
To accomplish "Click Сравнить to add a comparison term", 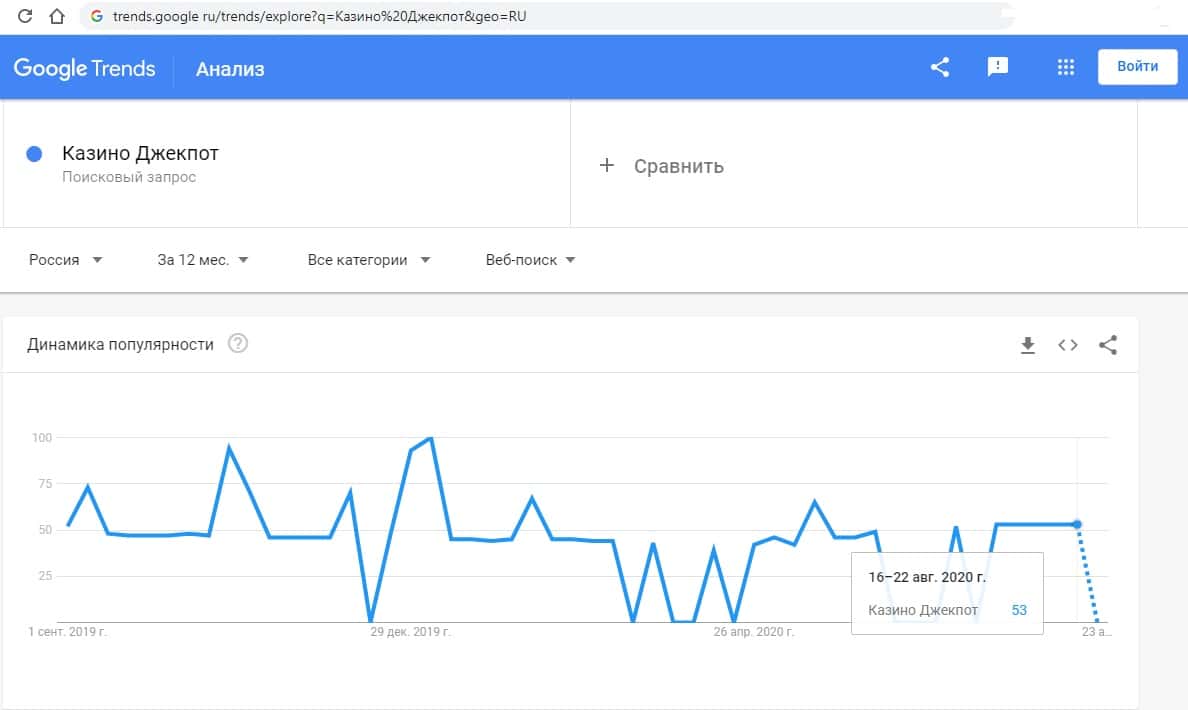I will pyautogui.click(x=662, y=166).
